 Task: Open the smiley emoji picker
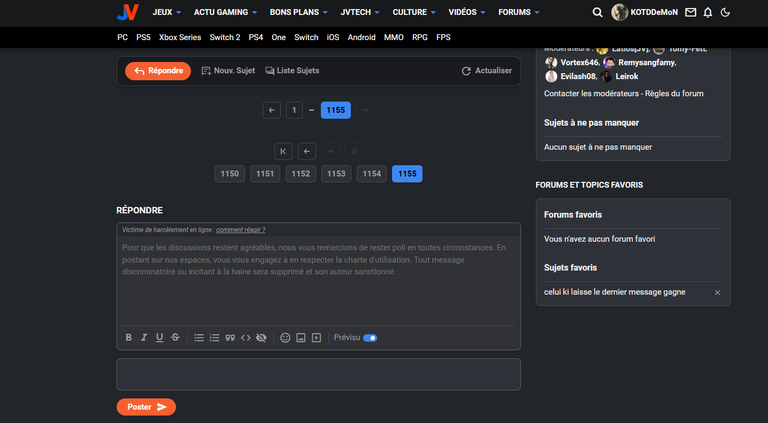285,338
